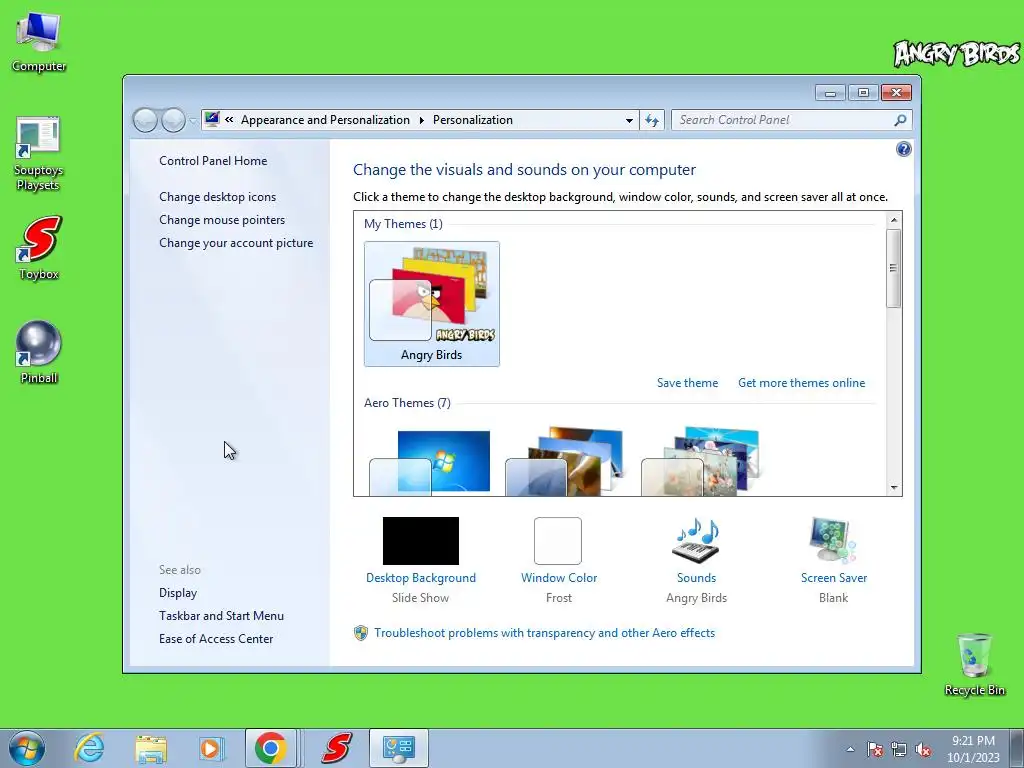Open the clock showing 9:21 PM
Image resolution: width=1024 pixels, height=768 pixels.
[973, 741]
